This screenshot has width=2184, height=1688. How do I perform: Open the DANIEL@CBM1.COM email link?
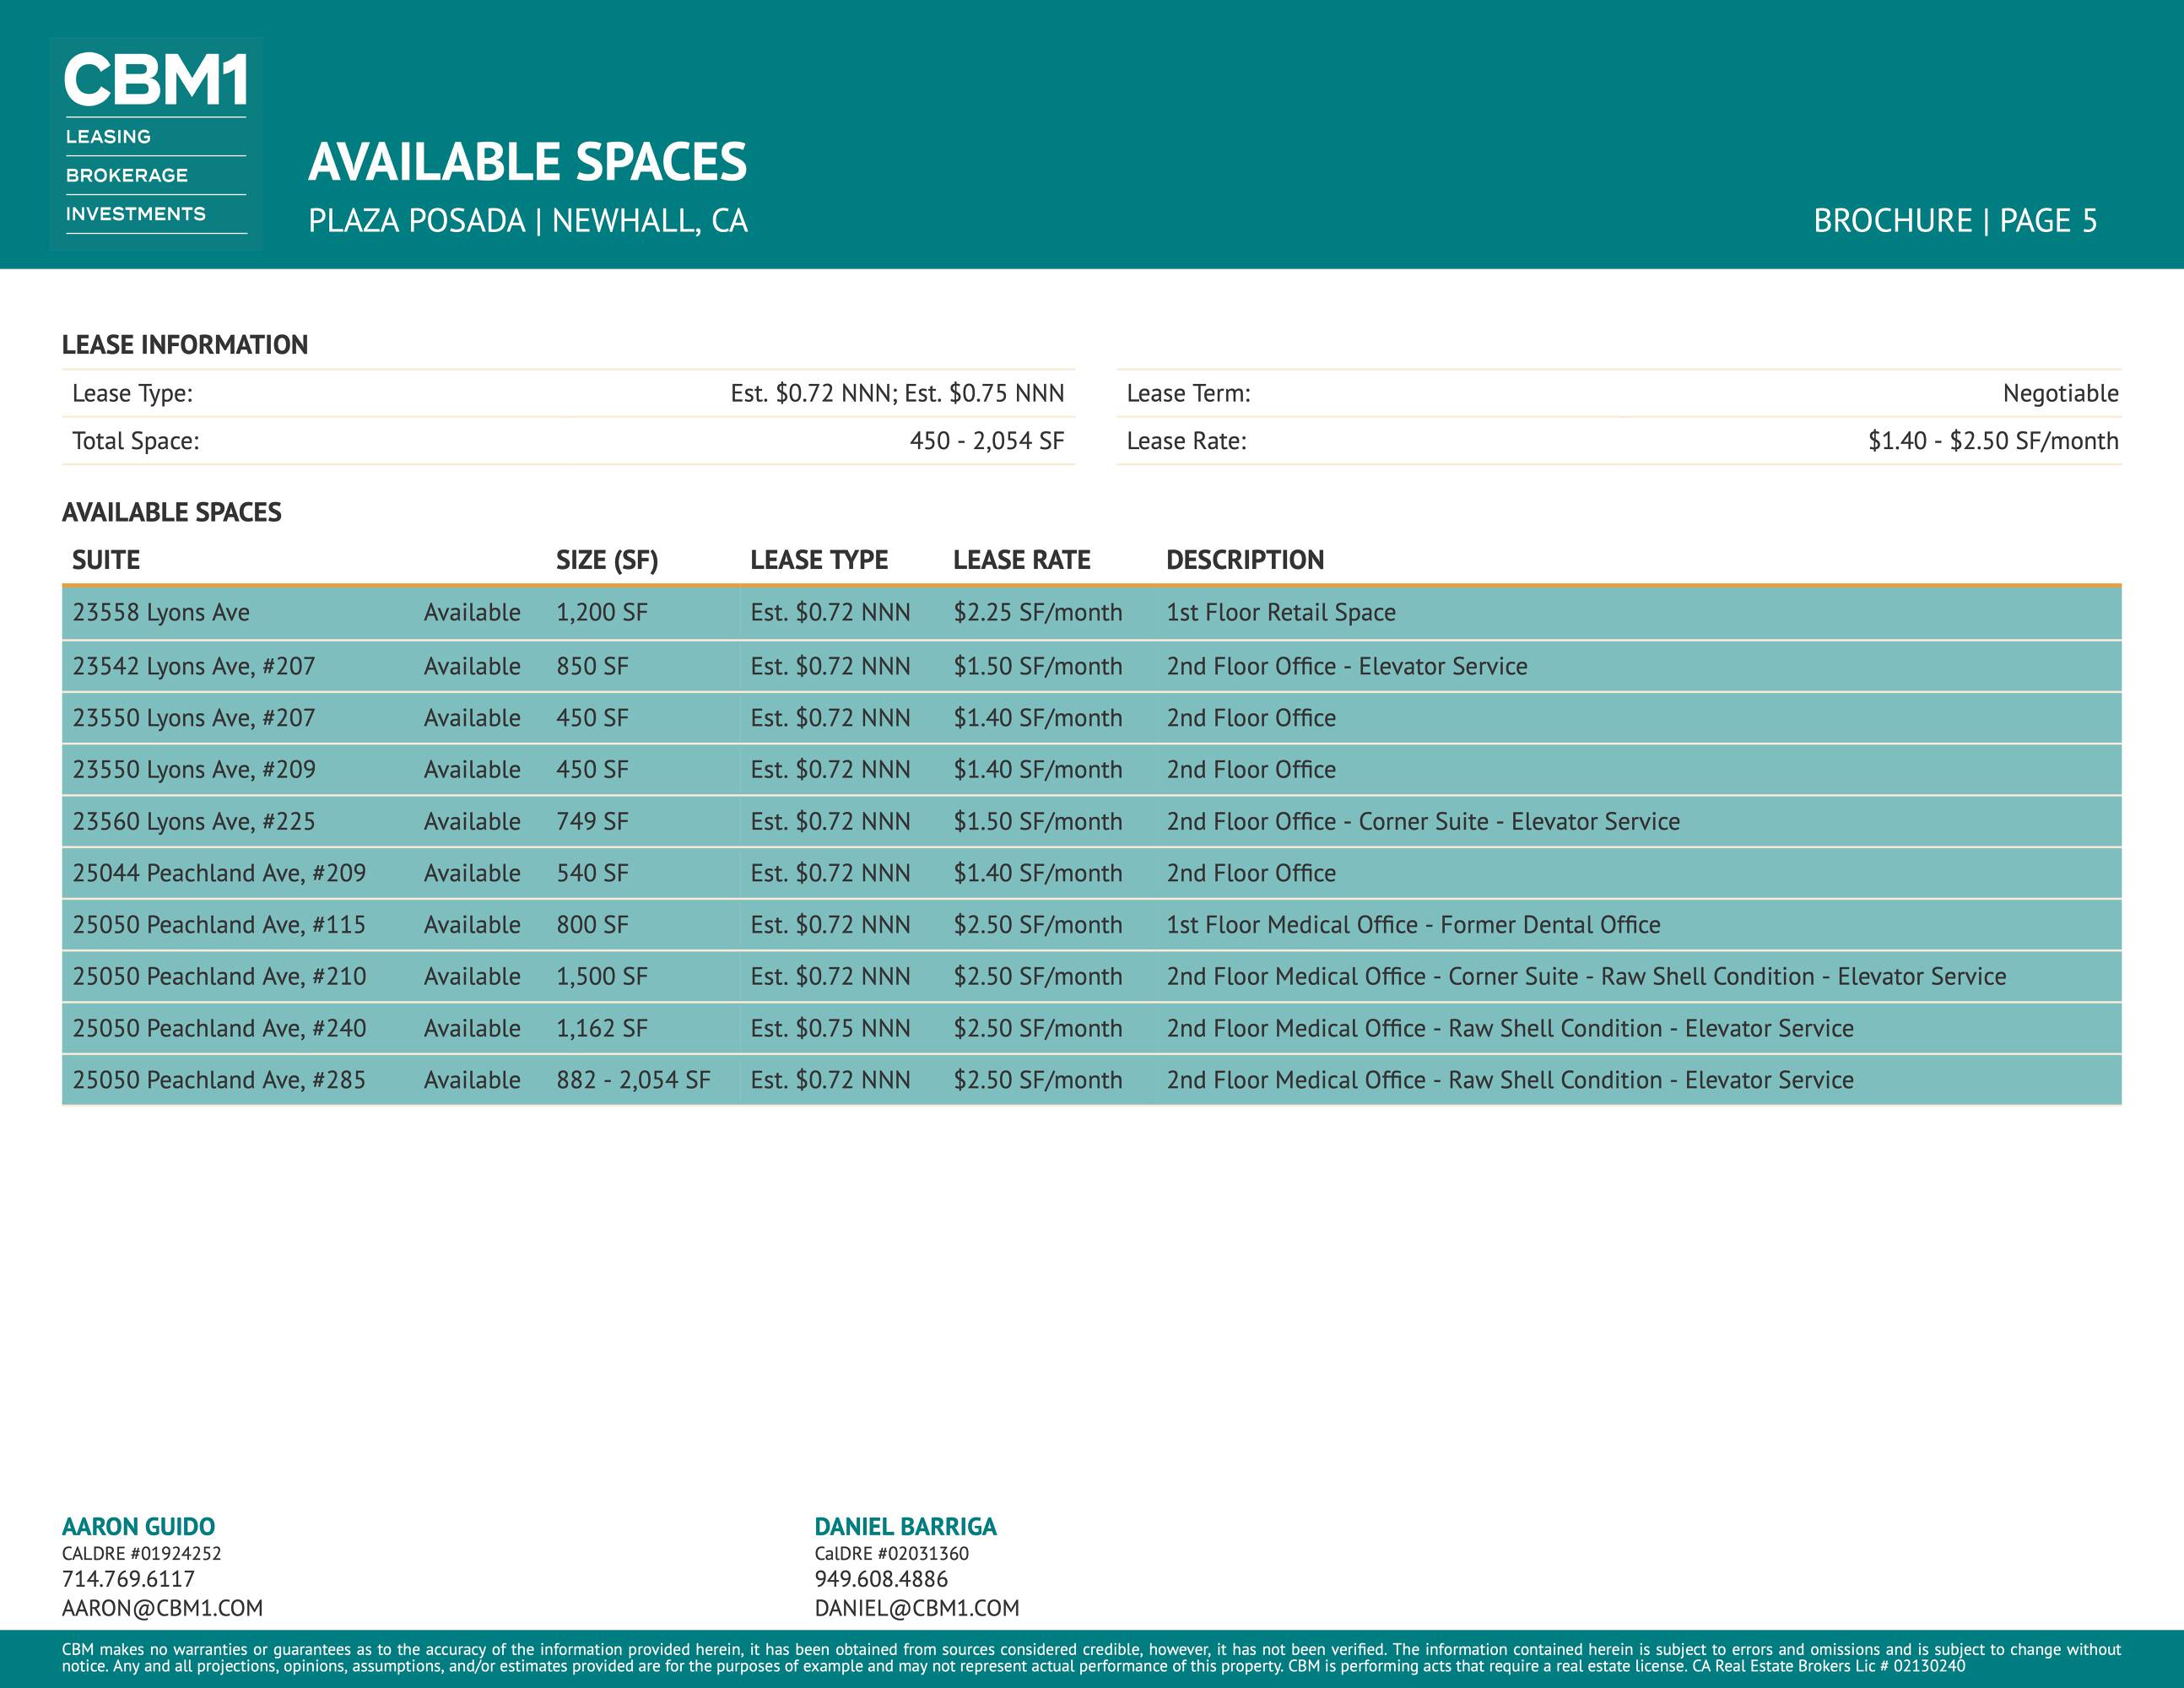916,1608
